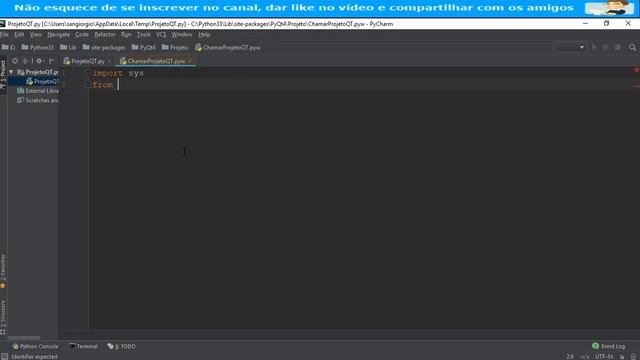This screenshot has width=640, height=360.
Task: Toggle the Project tool window side tab
Action: [x=3, y=75]
